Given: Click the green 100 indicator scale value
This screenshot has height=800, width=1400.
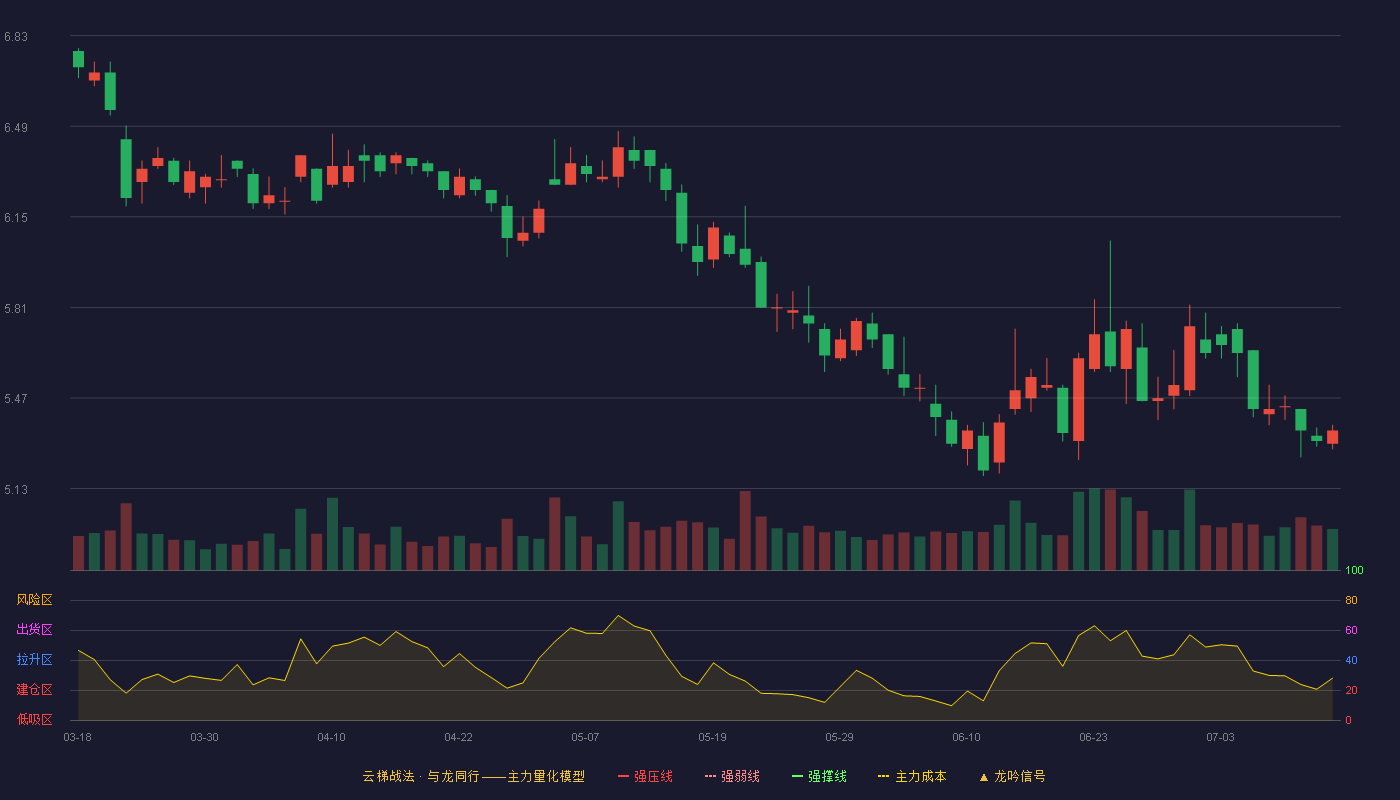Looking at the screenshot, I should click(x=1354, y=570).
